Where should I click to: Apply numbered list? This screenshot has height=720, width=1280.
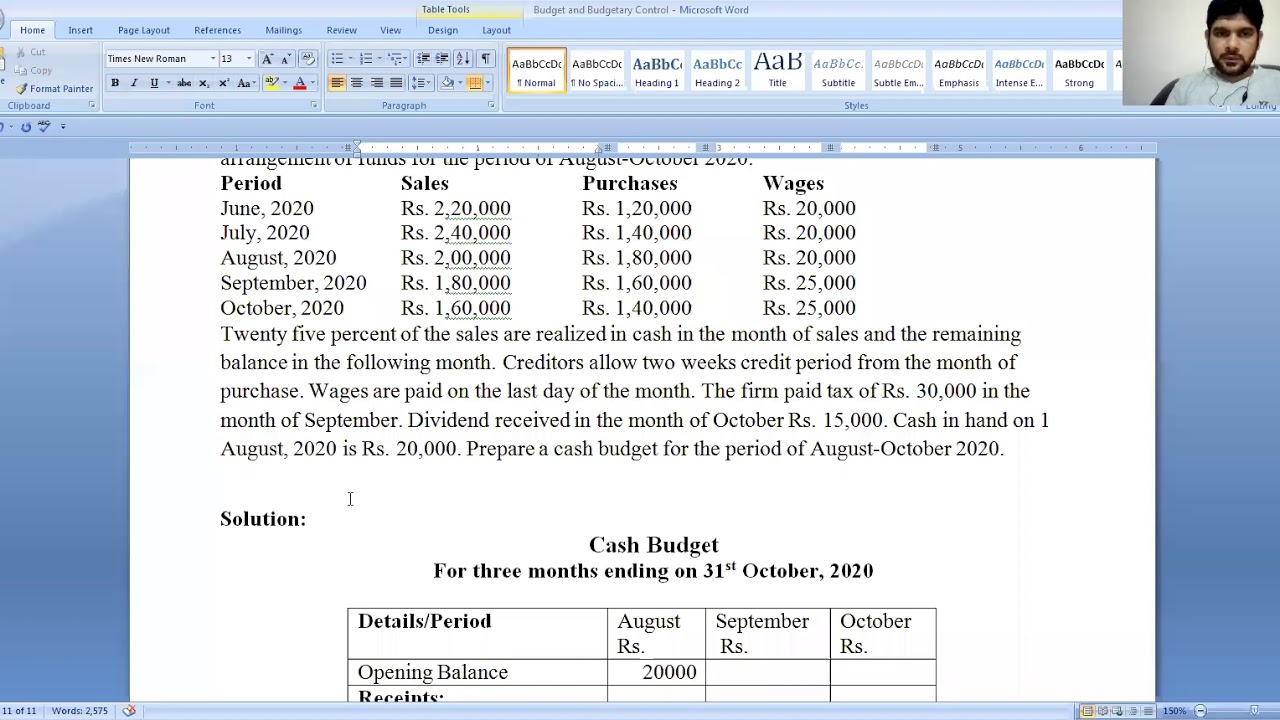[x=366, y=59]
